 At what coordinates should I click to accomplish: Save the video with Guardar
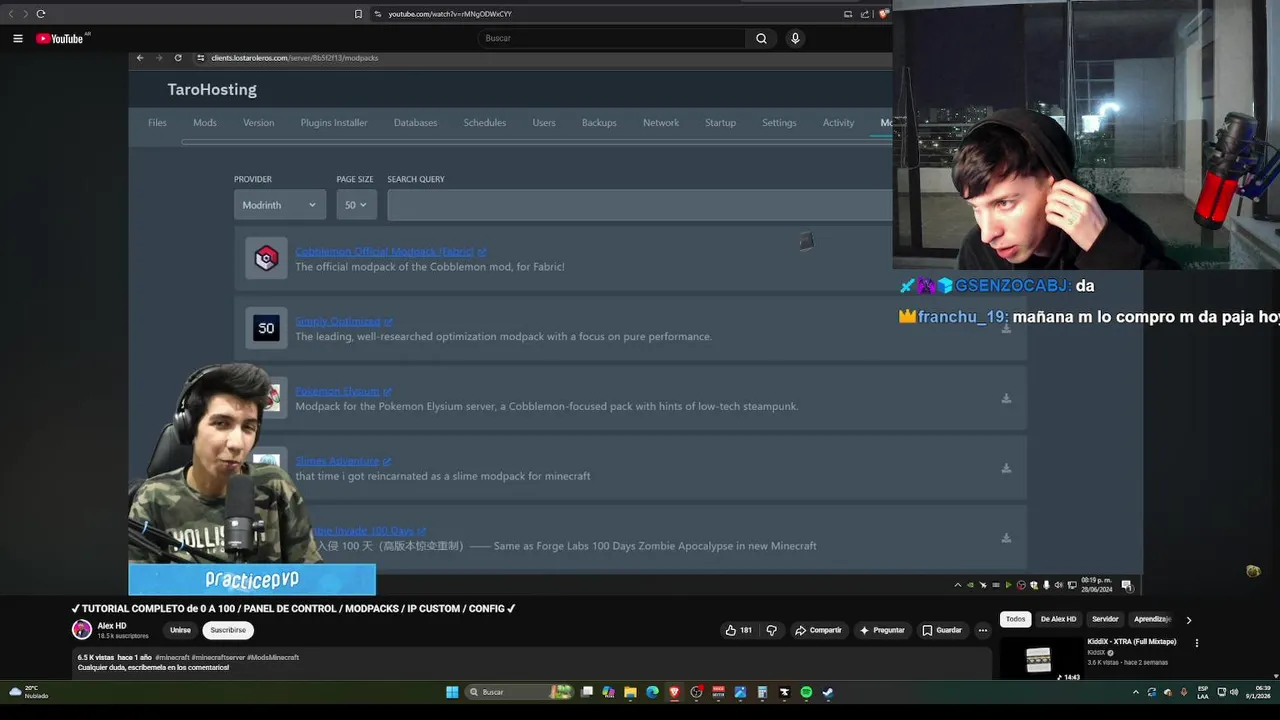(942, 630)
